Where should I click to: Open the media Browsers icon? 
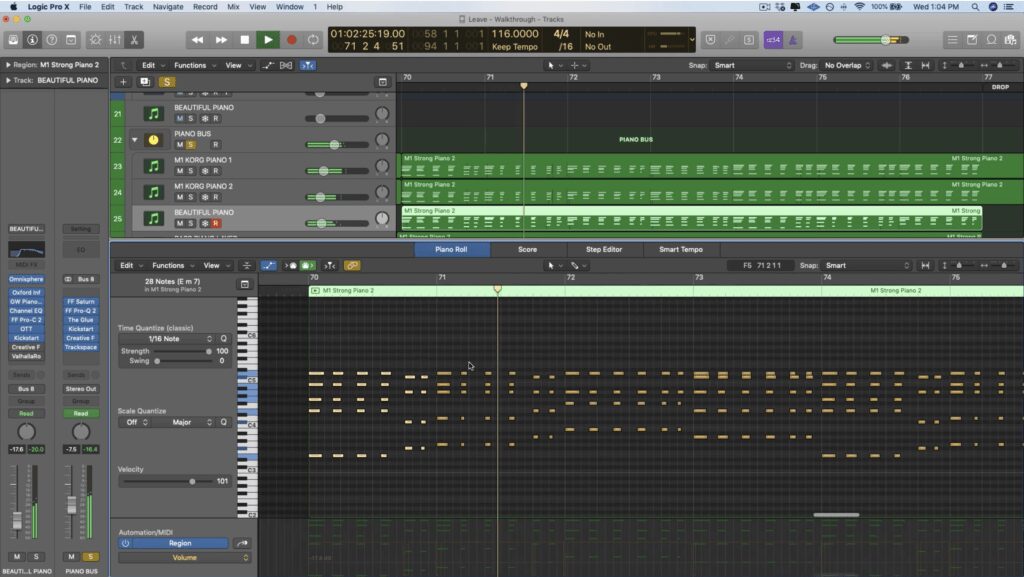(x=1011, y=40)
